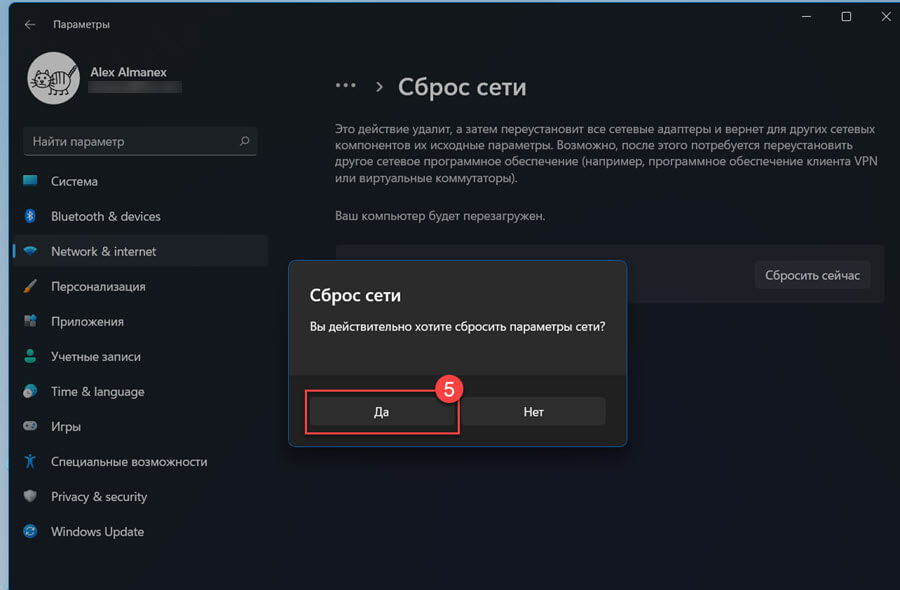Image resolution: width=900 pixels, height=590 pixels.
Task: Click the Персонализация paintbrush icon
Action: pyautogui.click(x=30, y=286)
